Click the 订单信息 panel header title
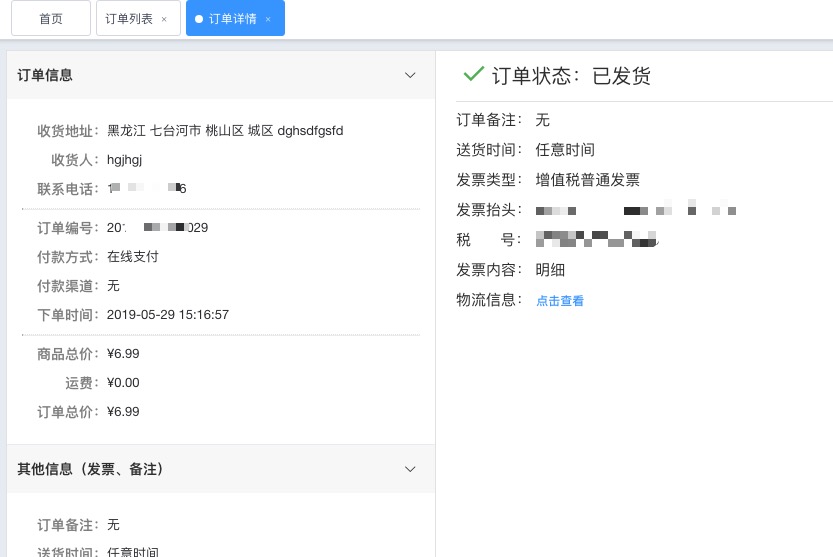The width and height of the screenshot is (833, 557). tap(45, 75)
